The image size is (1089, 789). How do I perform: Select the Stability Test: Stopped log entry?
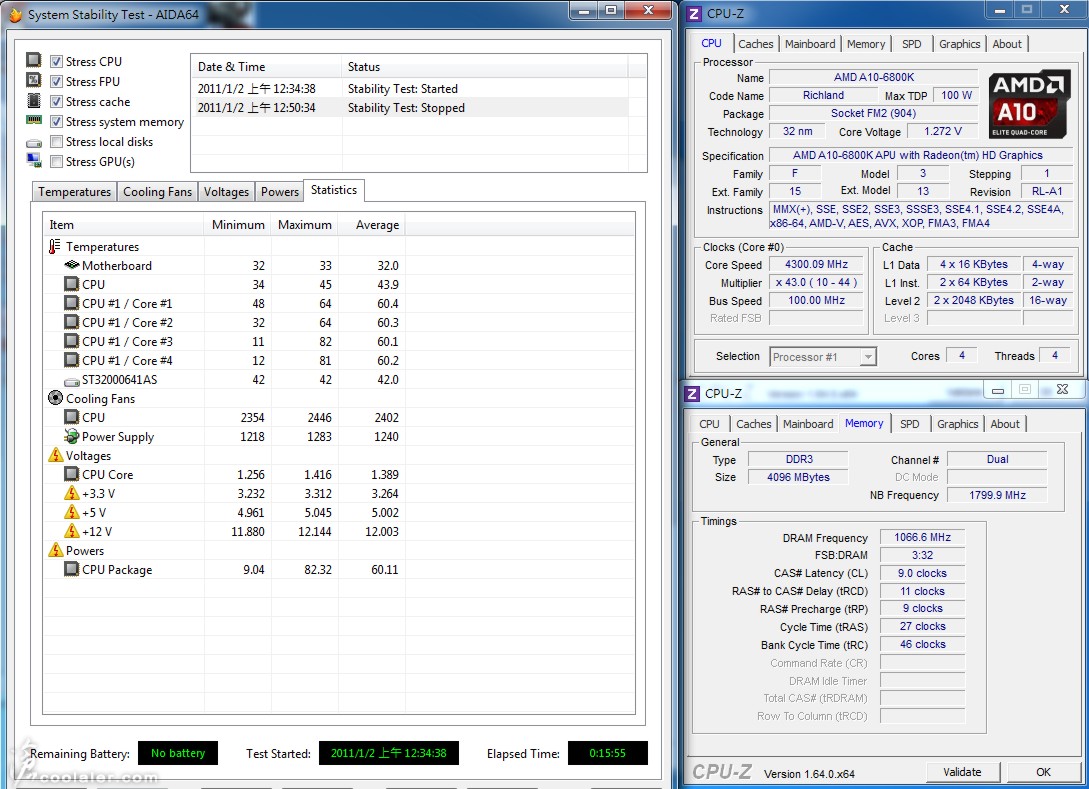(406, 108)
